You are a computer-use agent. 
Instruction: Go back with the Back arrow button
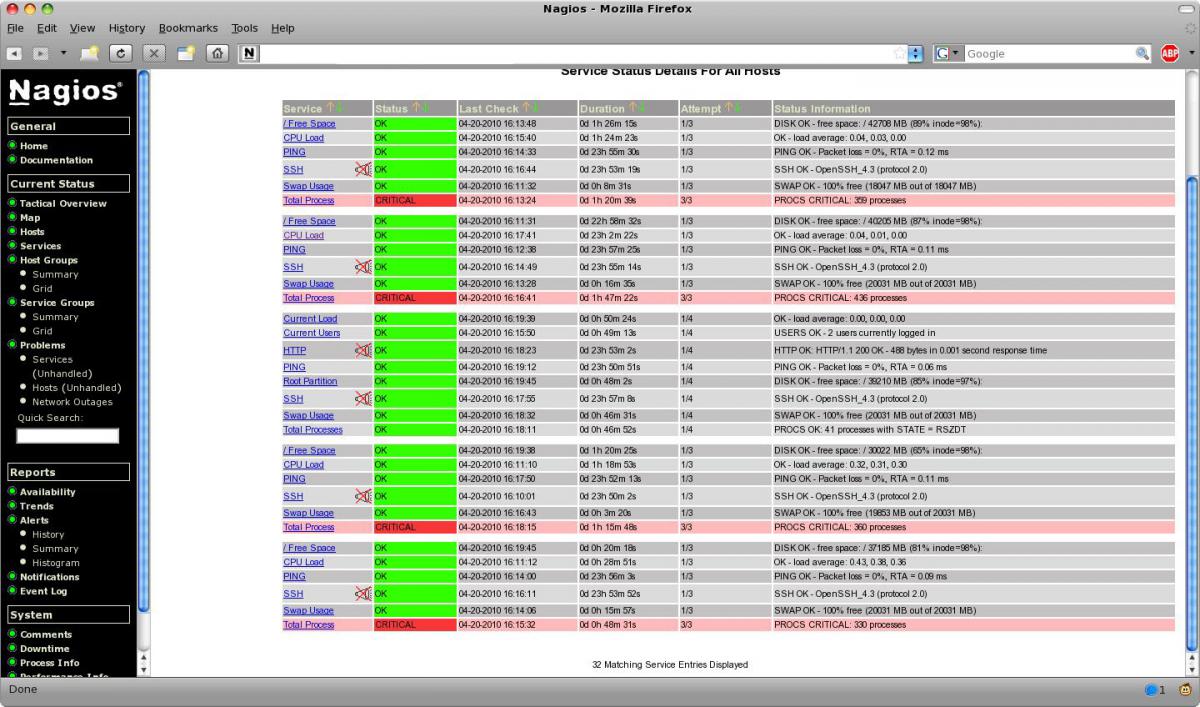15,54
